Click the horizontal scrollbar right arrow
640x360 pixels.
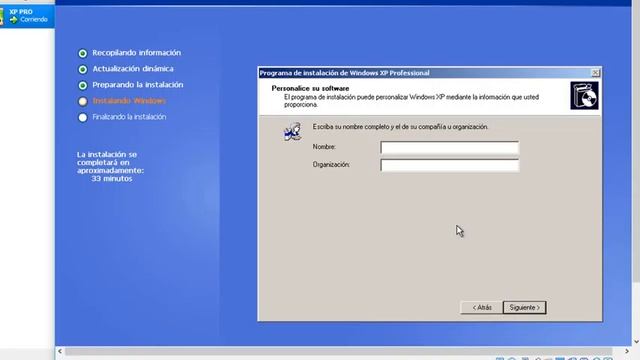(627, 351)
